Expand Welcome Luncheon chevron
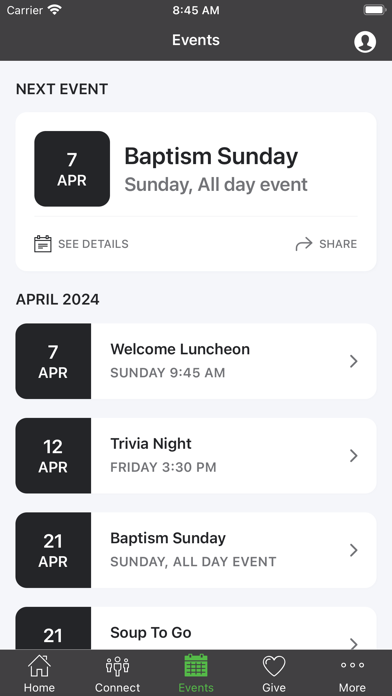Screen dimensions: 392x696 click(x=353, y=361)
